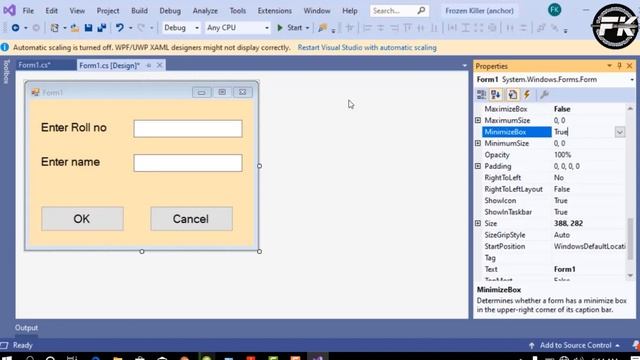This screenshot has width=640, height=360.
Task: Click the Navigate Backward arrow icon
Action: click(x=16, y=28)
